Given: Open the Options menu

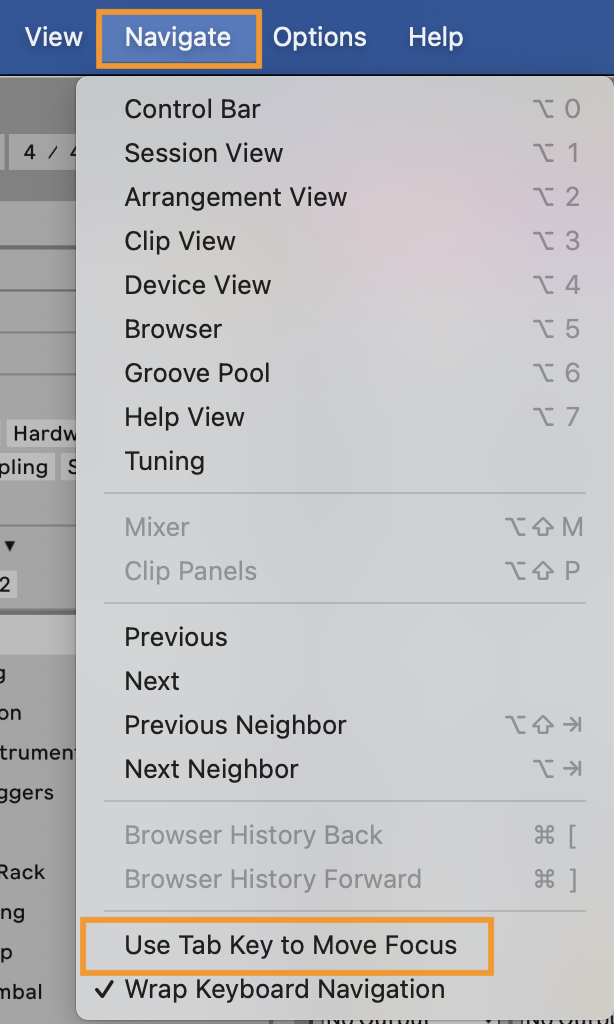Looking at the screenshot, I should (320, 36).
